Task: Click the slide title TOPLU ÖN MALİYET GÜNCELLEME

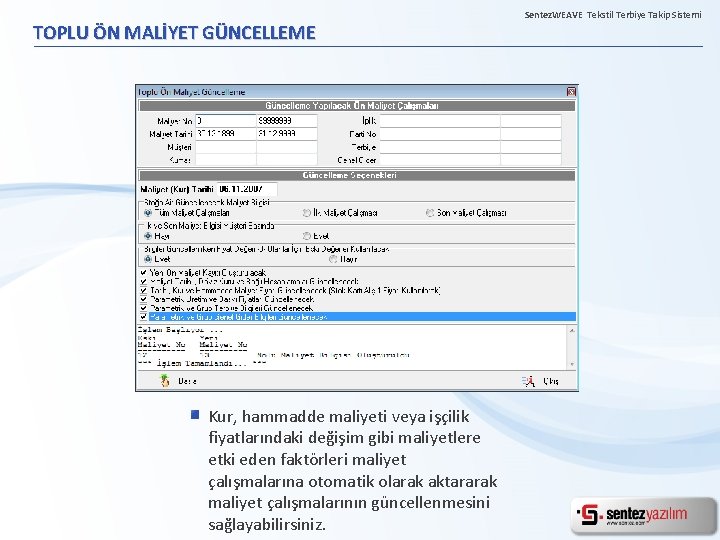Action: [x=174, y=33]
